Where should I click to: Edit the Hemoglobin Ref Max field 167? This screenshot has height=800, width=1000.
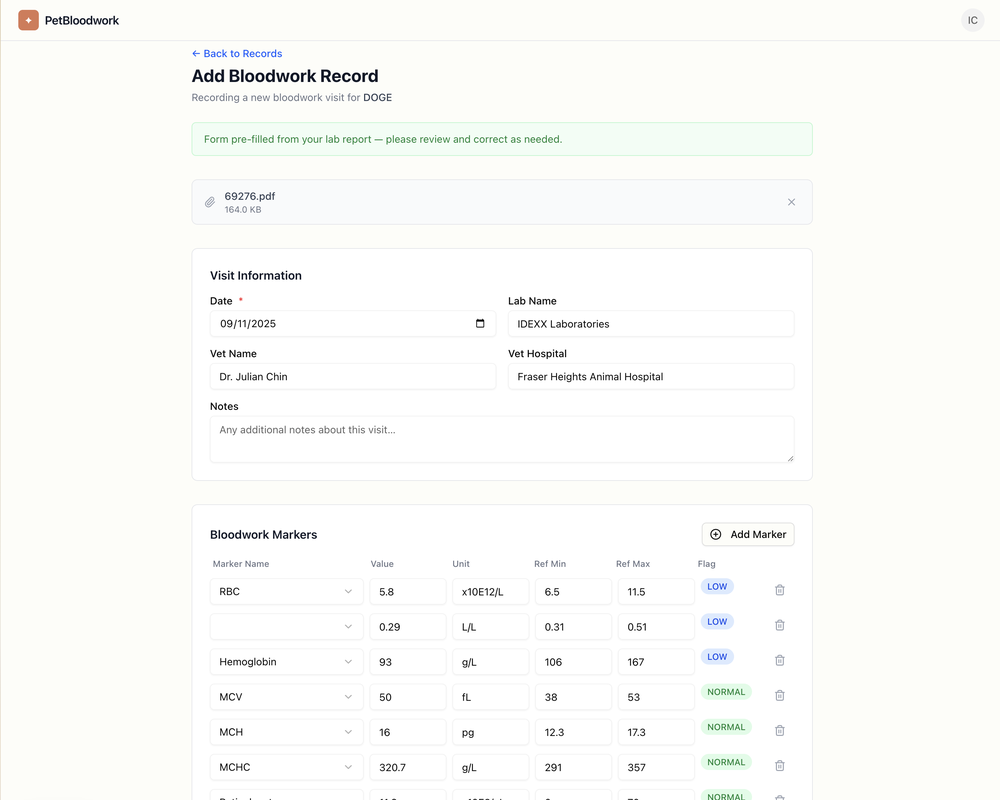click(x=656, y=662)
